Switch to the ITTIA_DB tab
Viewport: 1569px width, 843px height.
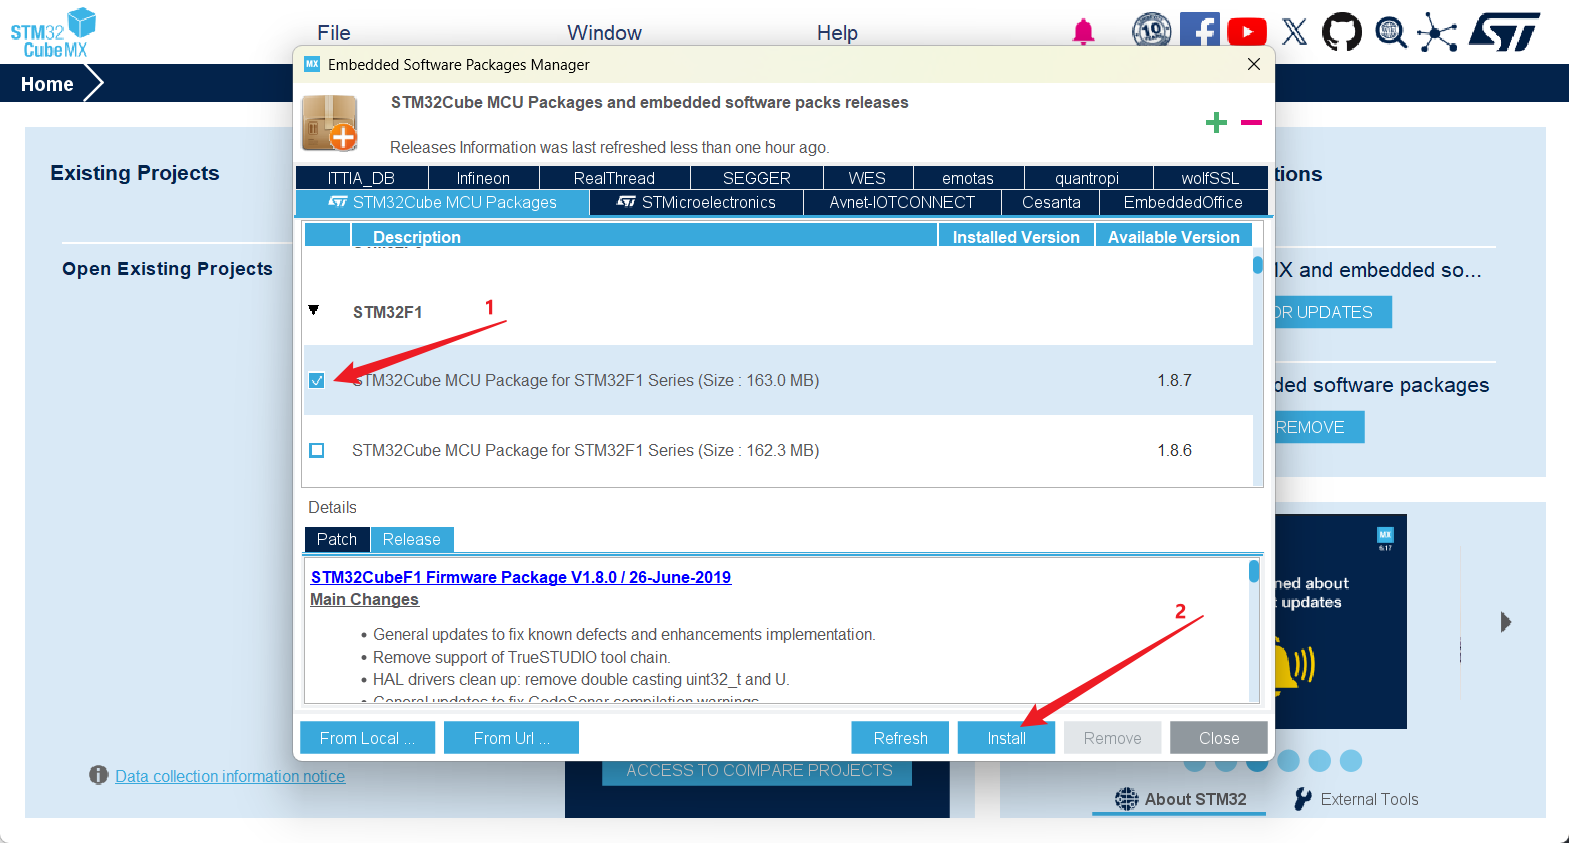coord(362,177)
